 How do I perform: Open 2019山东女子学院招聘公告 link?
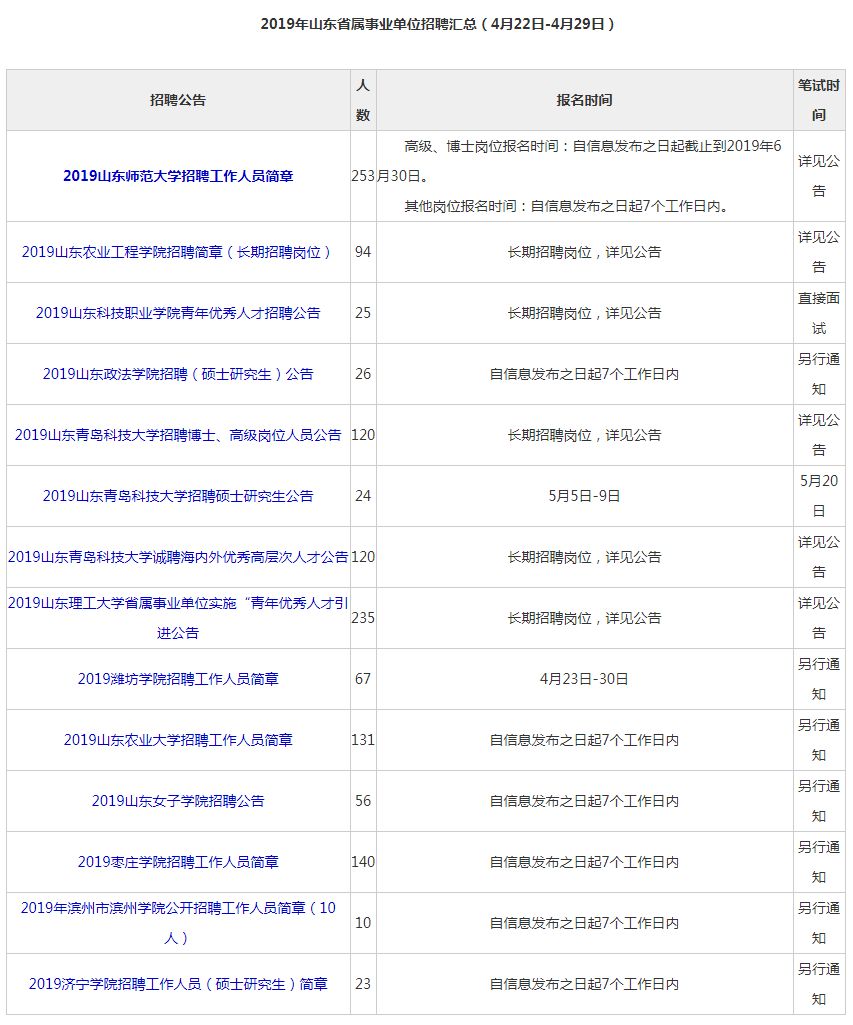point(178,801)
